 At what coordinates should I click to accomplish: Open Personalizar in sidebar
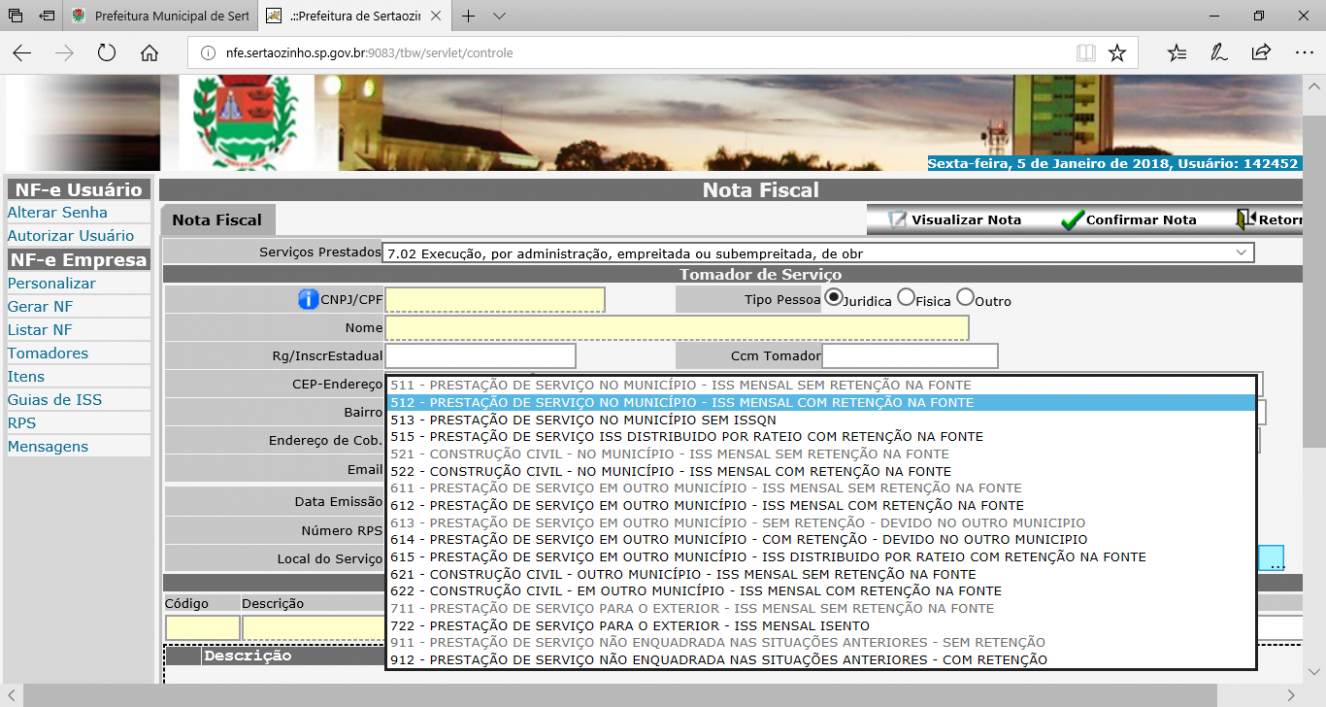pyautogui.click(x=51, y=283)
